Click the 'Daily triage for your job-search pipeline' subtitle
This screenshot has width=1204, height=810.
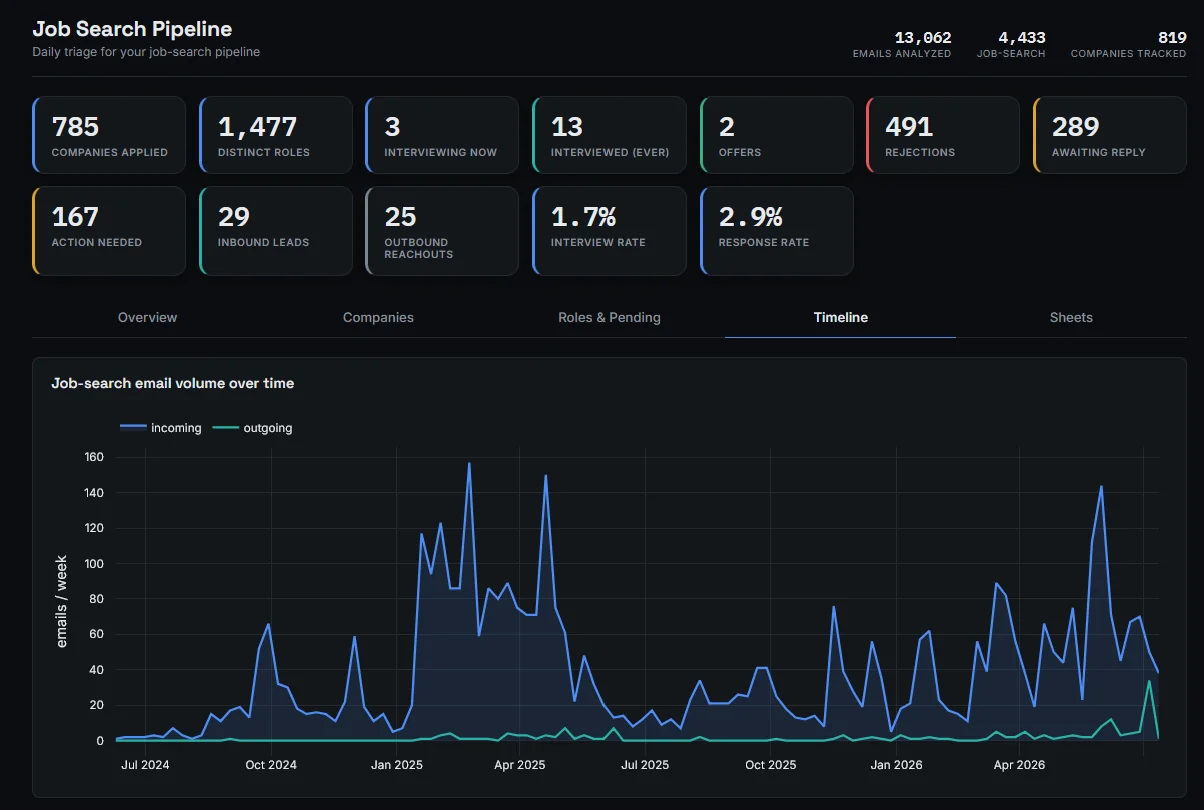pos(146,52)
